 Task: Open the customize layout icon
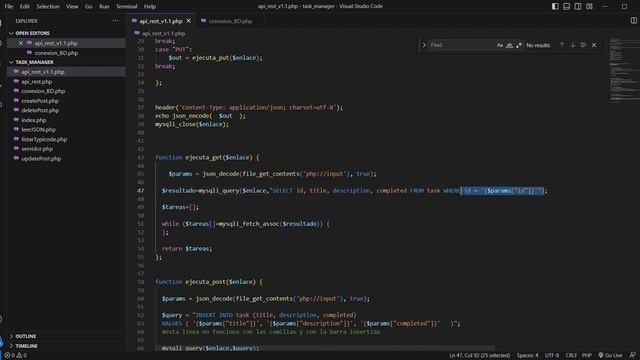(589, 6)
